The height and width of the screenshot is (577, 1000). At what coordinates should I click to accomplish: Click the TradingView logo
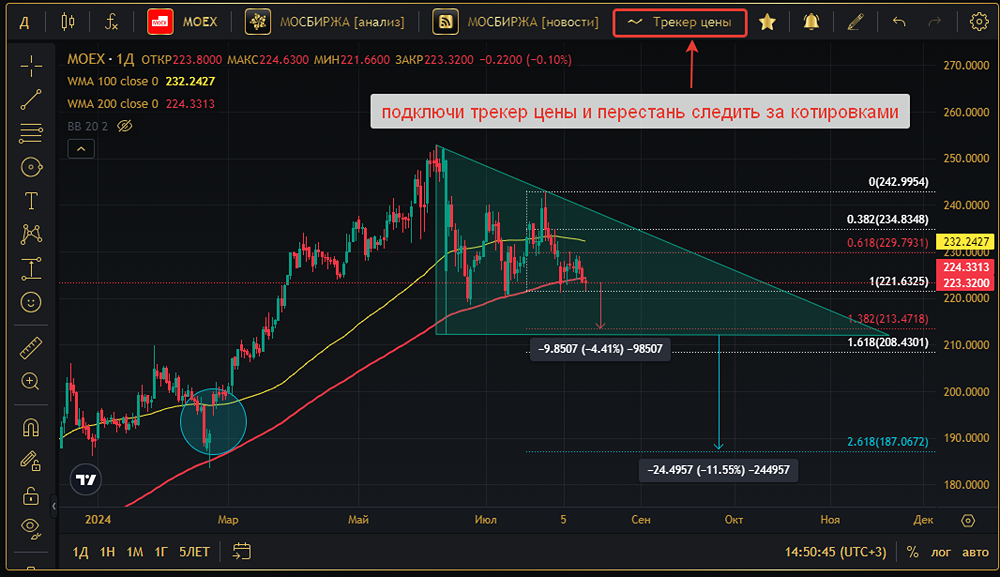pos(86,479)
